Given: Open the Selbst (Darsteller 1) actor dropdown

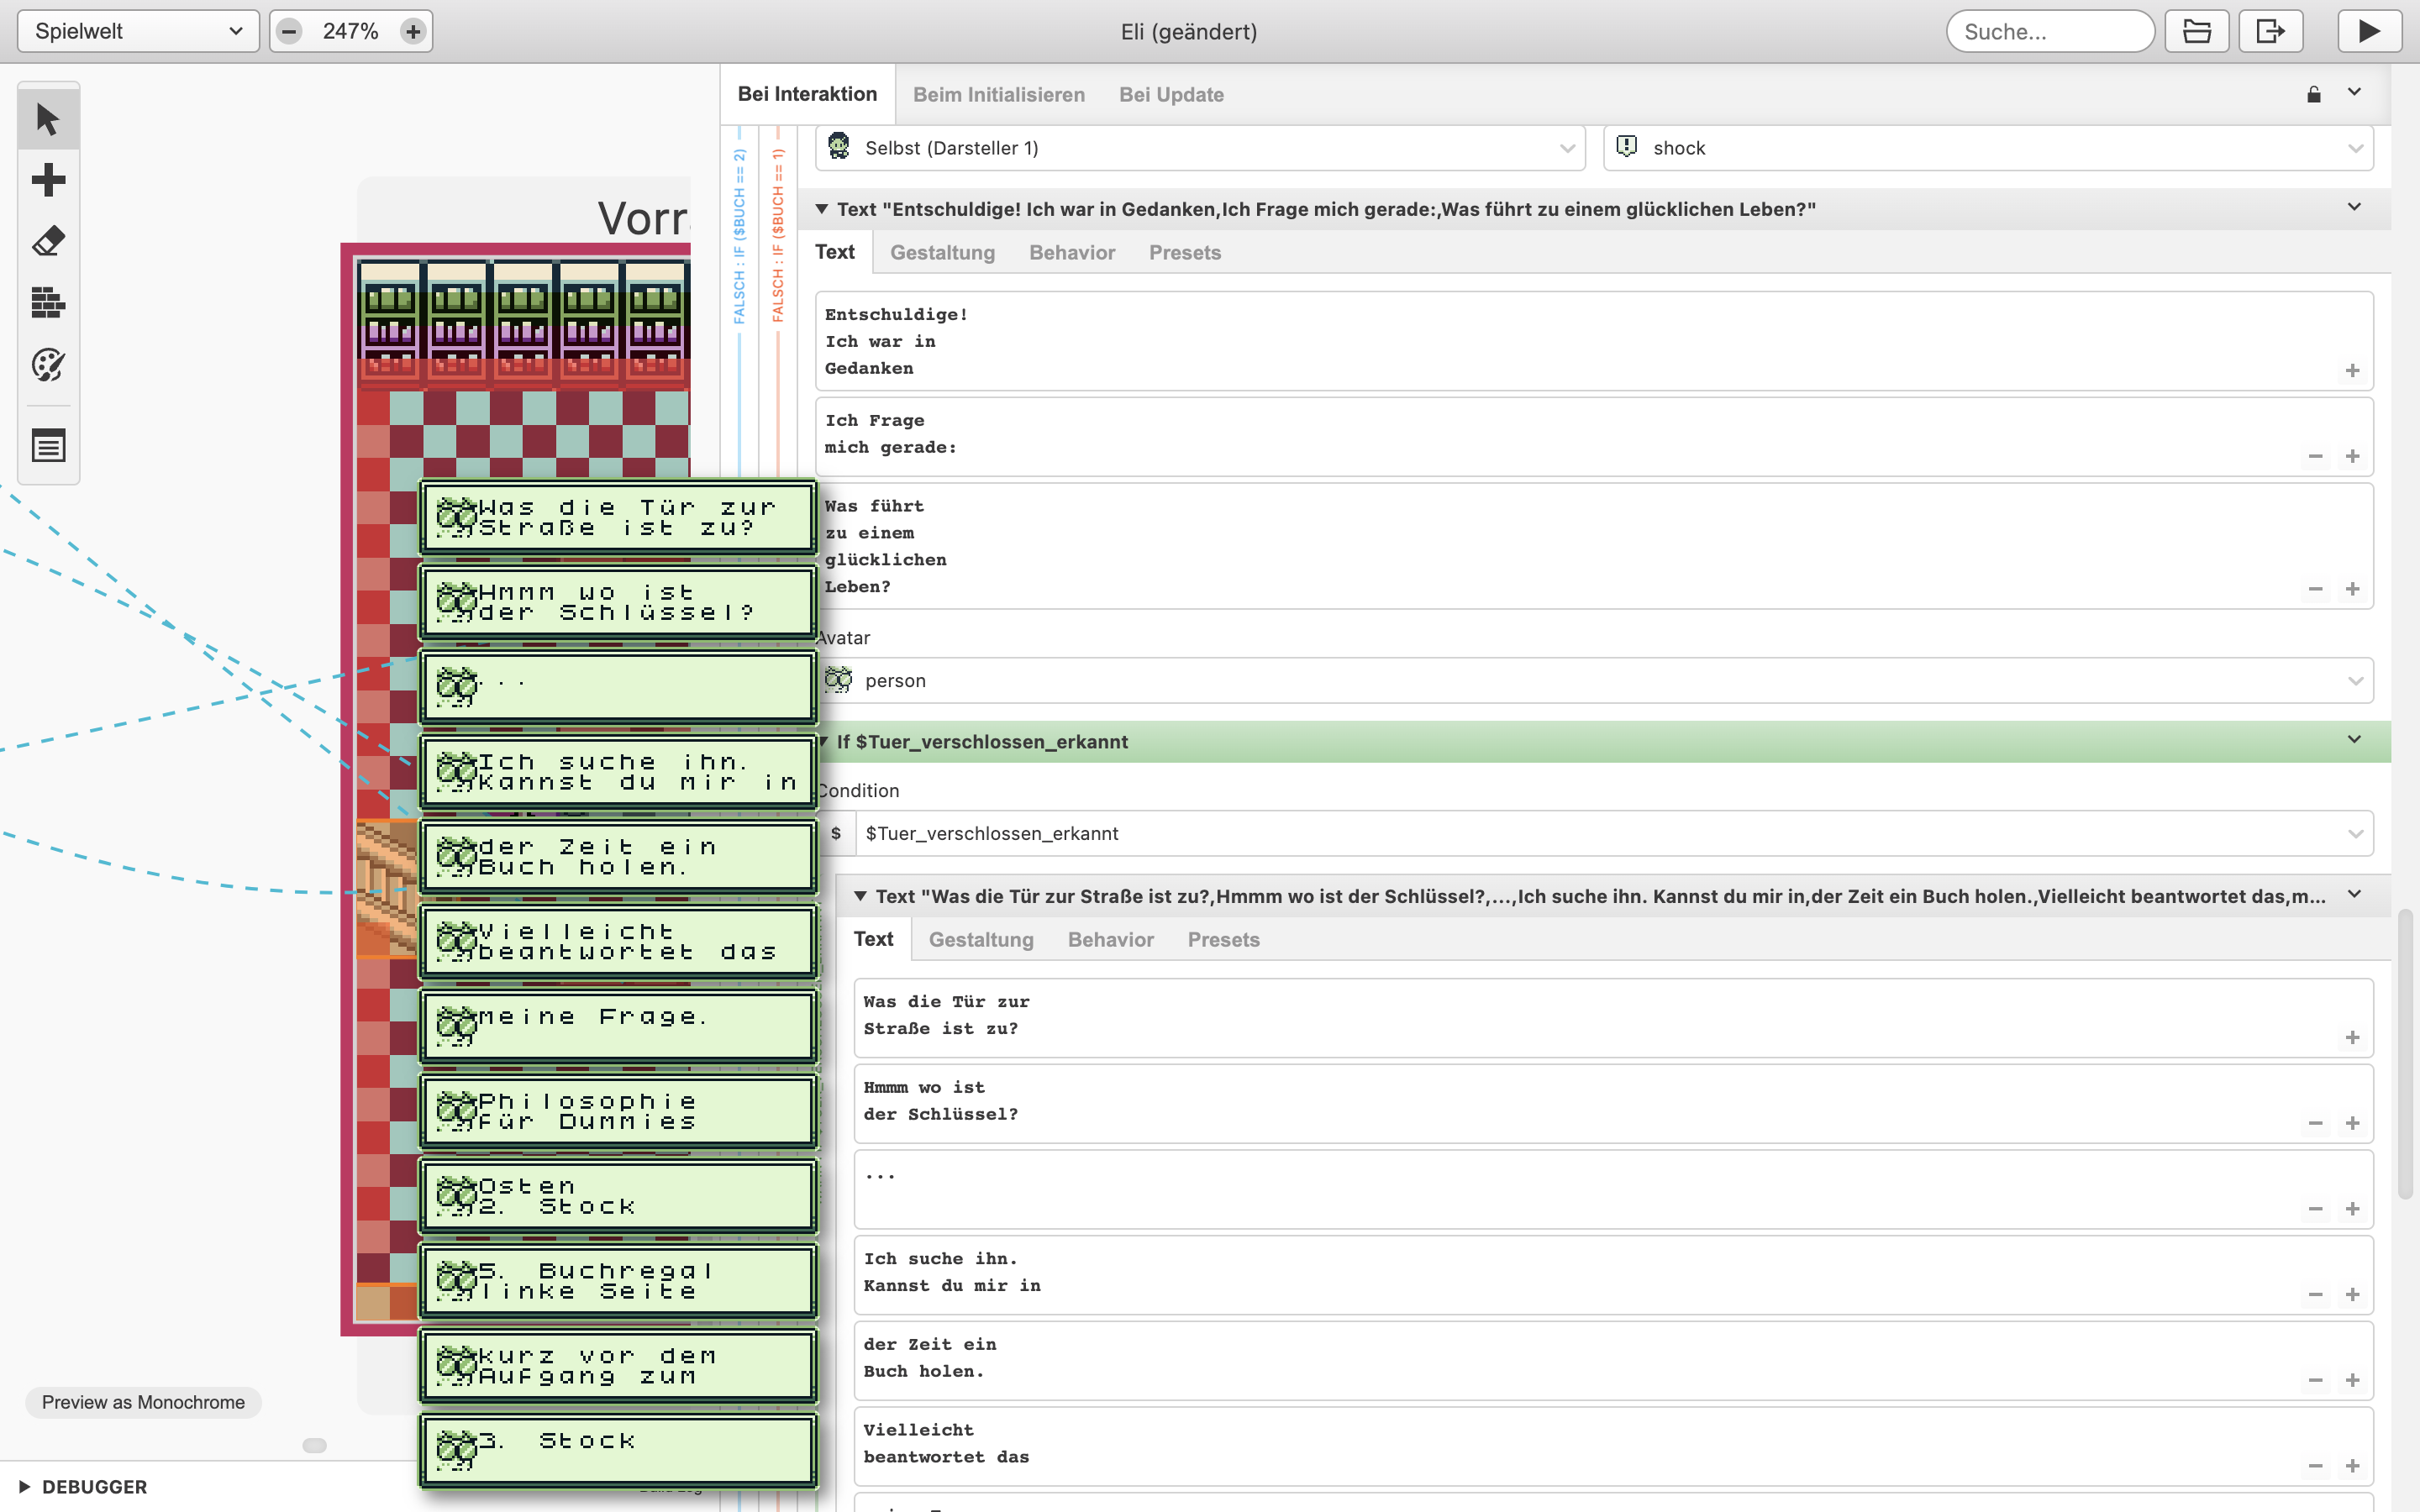Looking at the screenshot, I should pyautogui.click(x=1200, y=148).
